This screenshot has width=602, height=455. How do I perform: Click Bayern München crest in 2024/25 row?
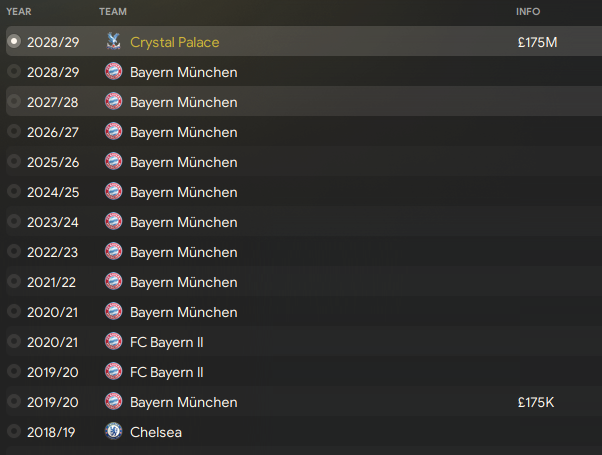tap(114, 192)
